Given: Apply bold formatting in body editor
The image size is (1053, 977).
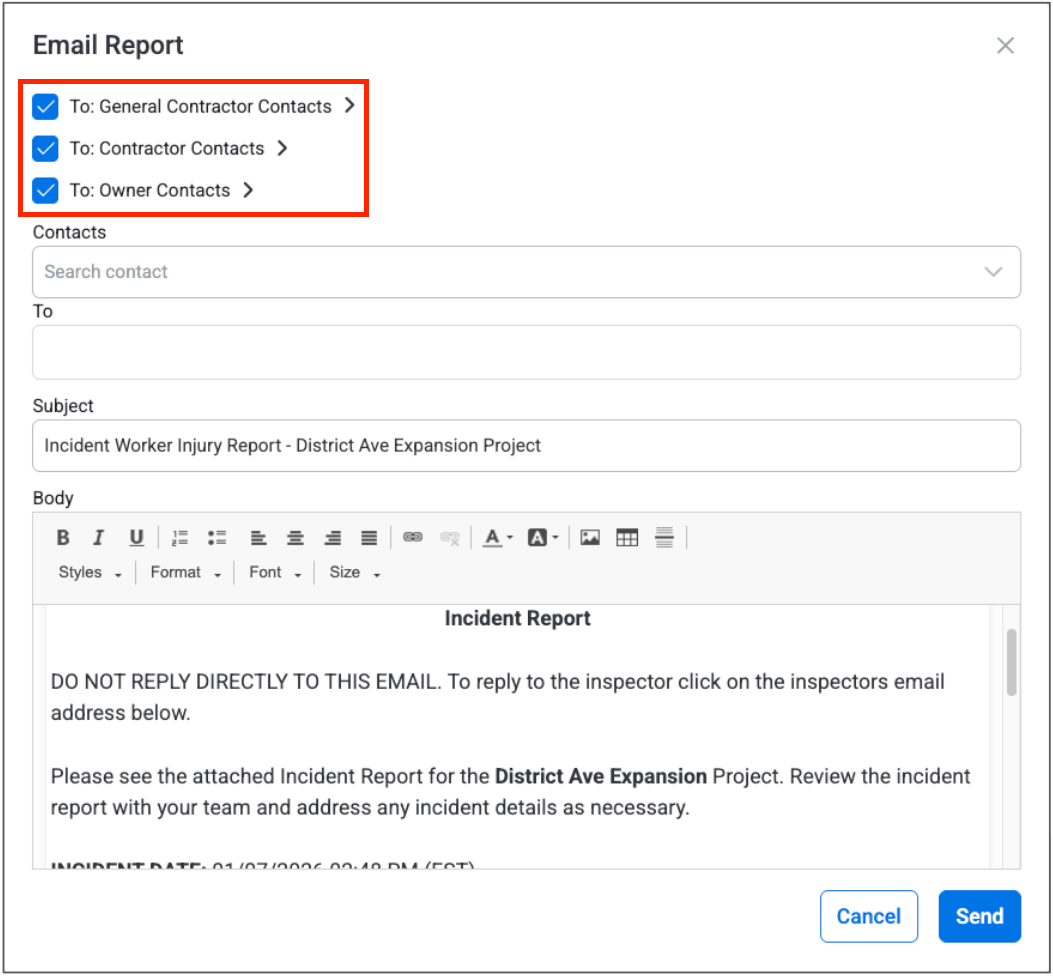Looking at the screenshot, I should [63, 538].
